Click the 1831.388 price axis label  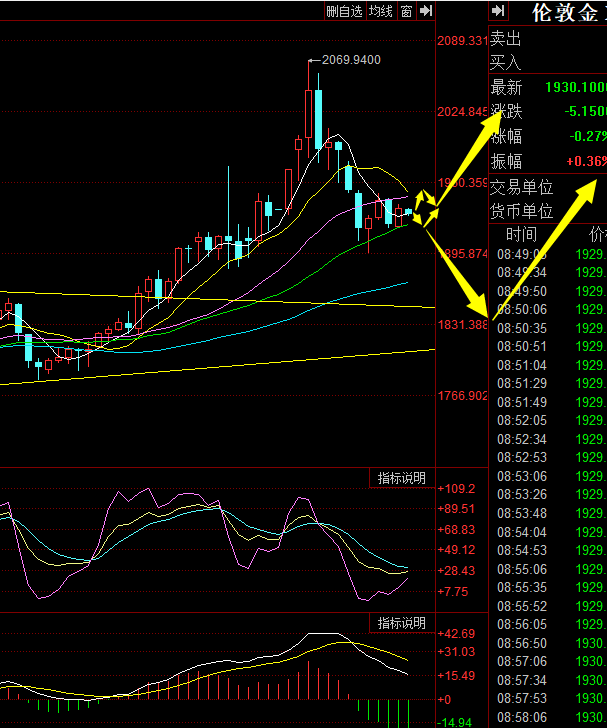pyautogui.click(x=463, y=325)
